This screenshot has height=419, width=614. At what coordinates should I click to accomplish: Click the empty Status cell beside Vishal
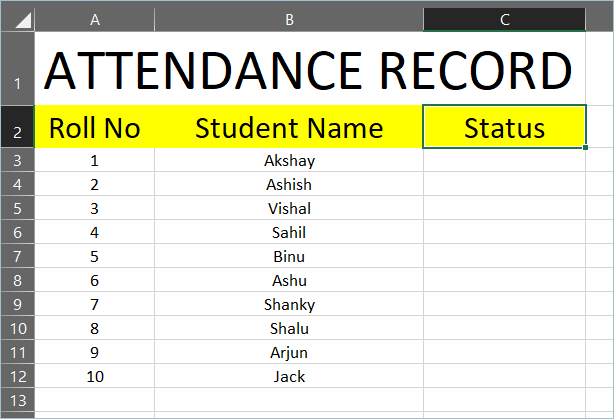tap(504, 208)
